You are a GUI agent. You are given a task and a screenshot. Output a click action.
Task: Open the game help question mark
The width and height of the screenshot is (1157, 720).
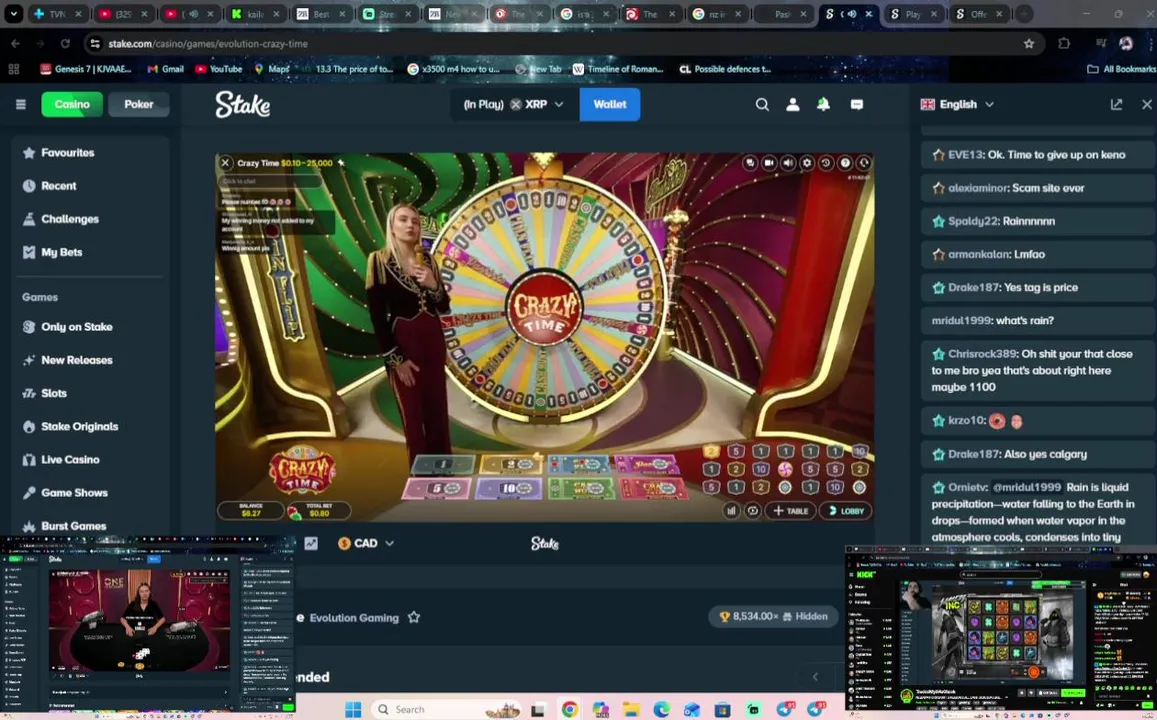click(x=845, y=162)
